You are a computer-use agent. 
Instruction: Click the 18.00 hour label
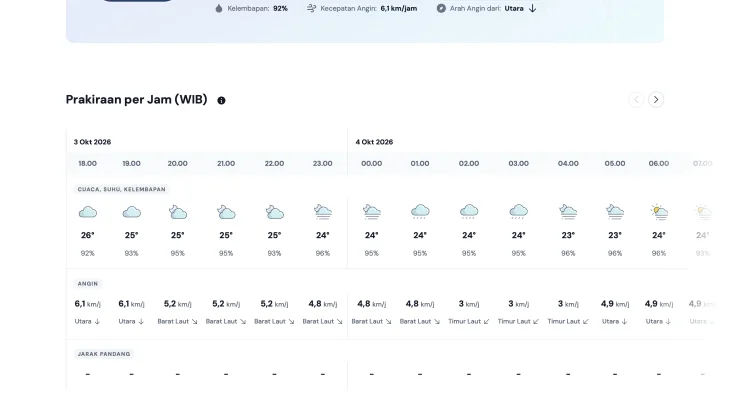pos(88,164)
